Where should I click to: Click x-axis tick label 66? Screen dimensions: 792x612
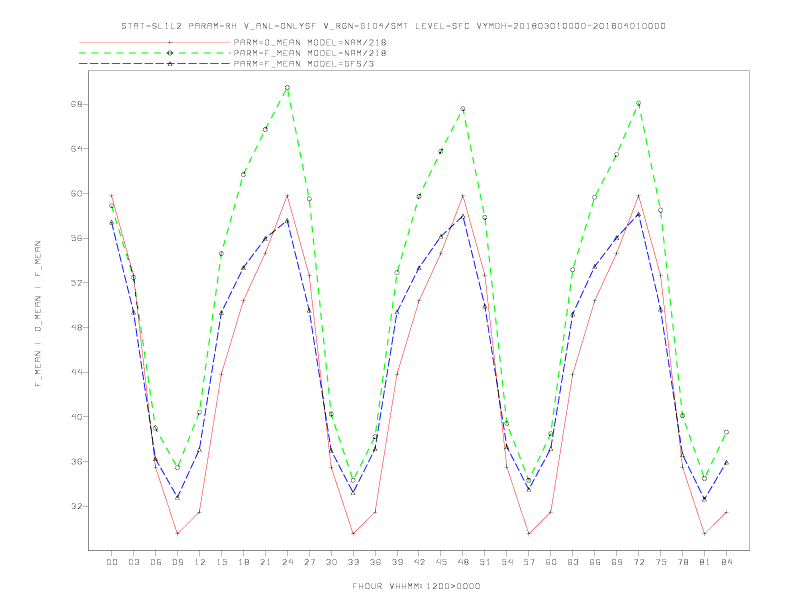point(595,562)
